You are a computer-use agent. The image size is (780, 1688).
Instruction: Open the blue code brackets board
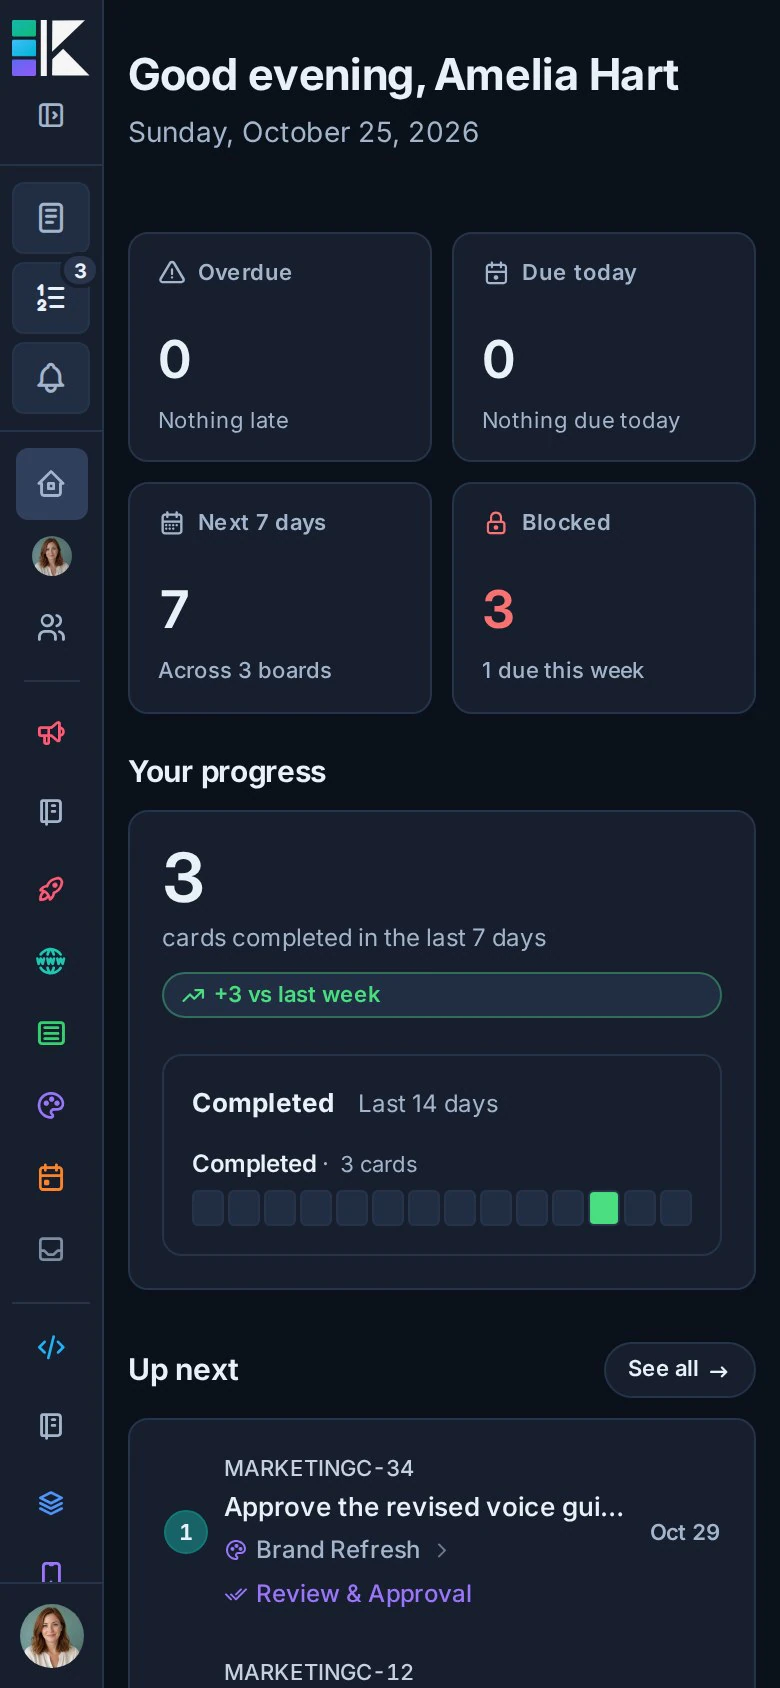(x=51, y=1347)
